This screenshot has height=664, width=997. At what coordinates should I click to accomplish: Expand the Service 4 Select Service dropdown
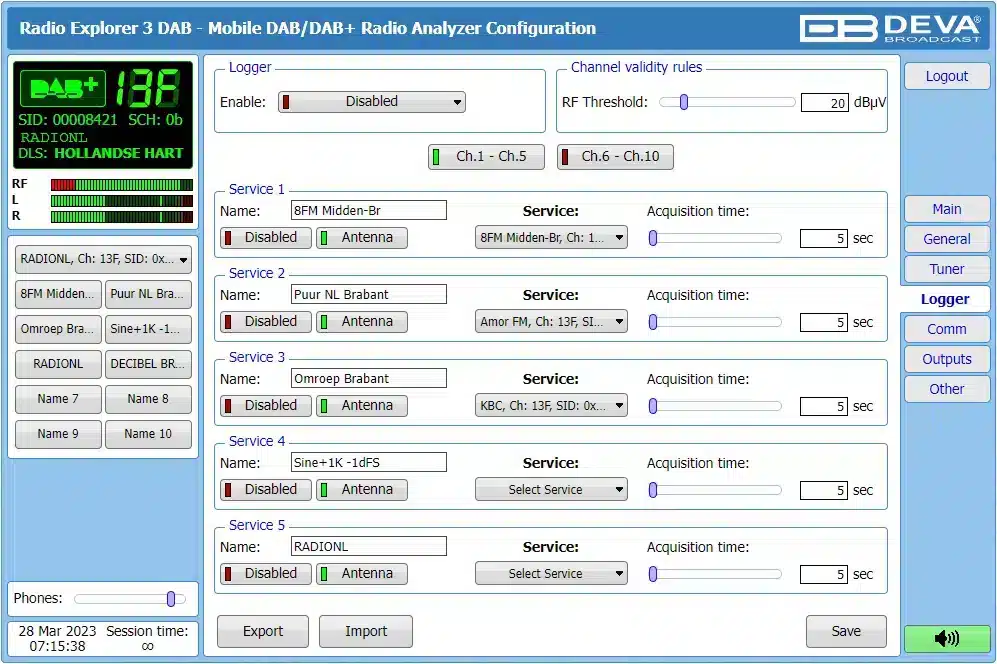tap(551, 490)
